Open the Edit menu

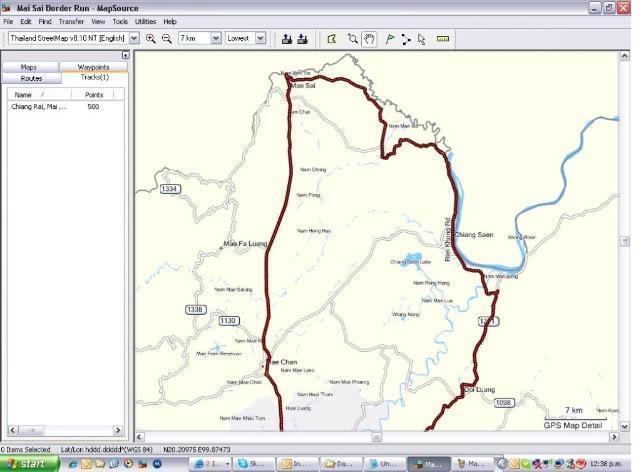coord(26,22)
